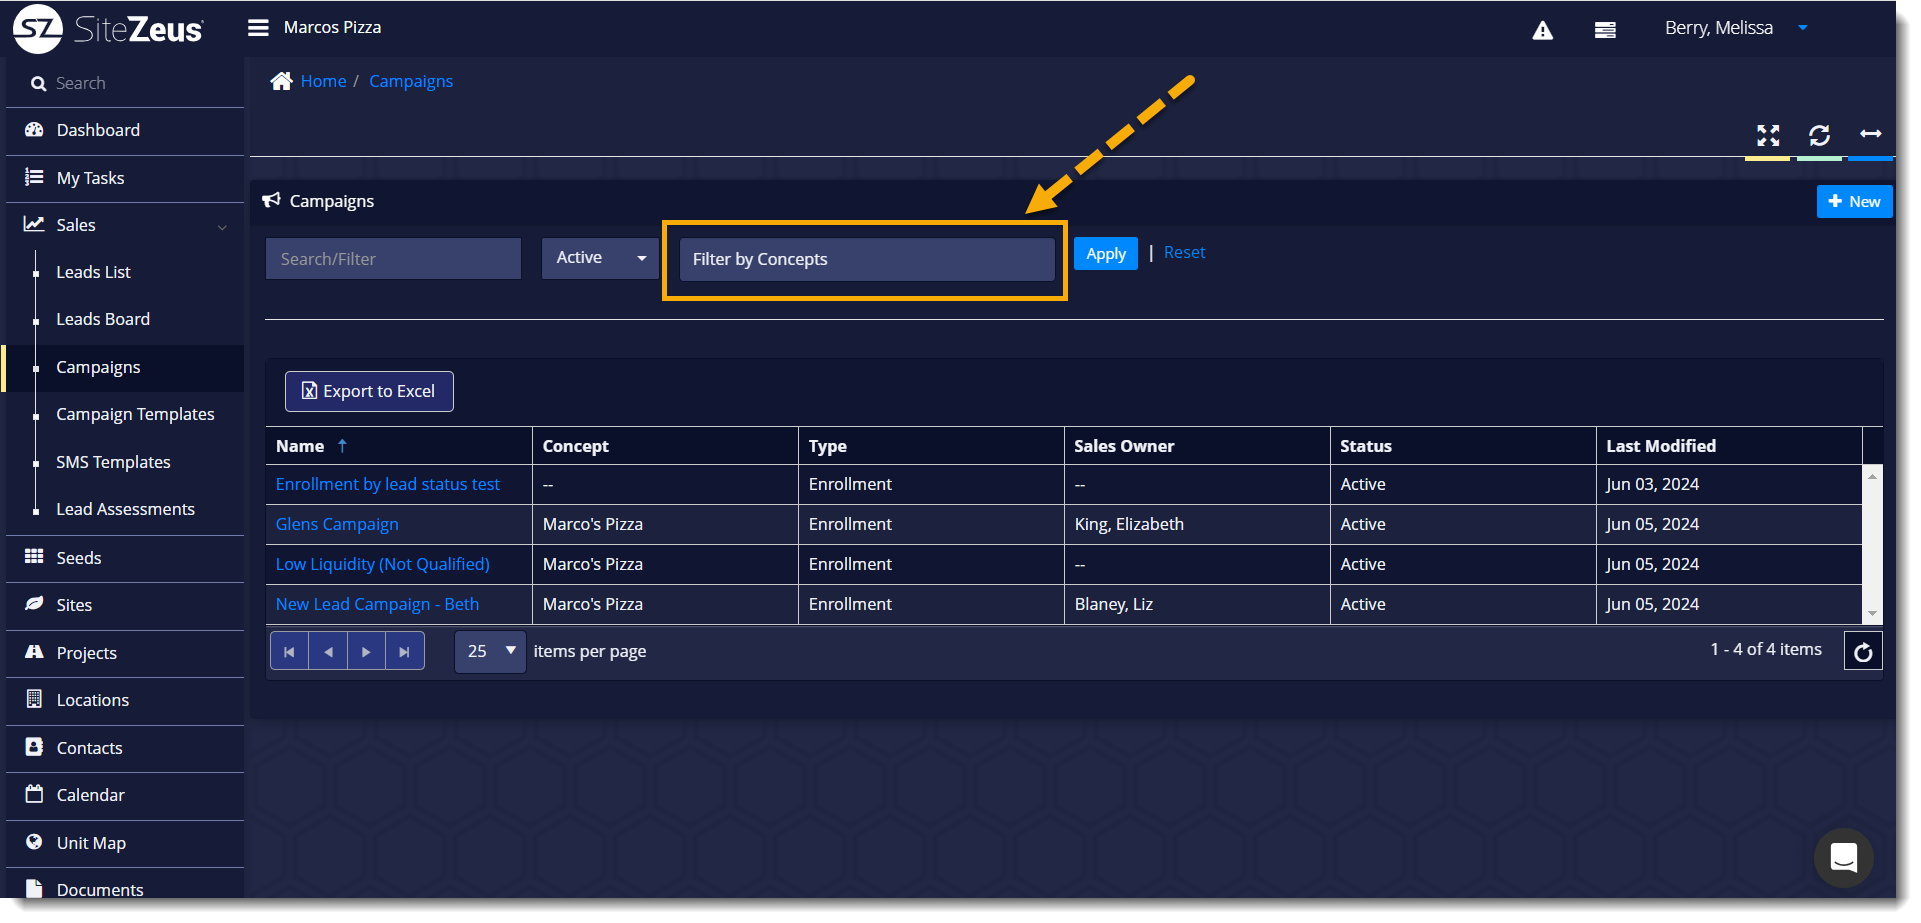Open Glens Campaign link
Image resolution: width=1921 pixels, height=923 pixels.
pyautogui.click(x=337, y=524)
